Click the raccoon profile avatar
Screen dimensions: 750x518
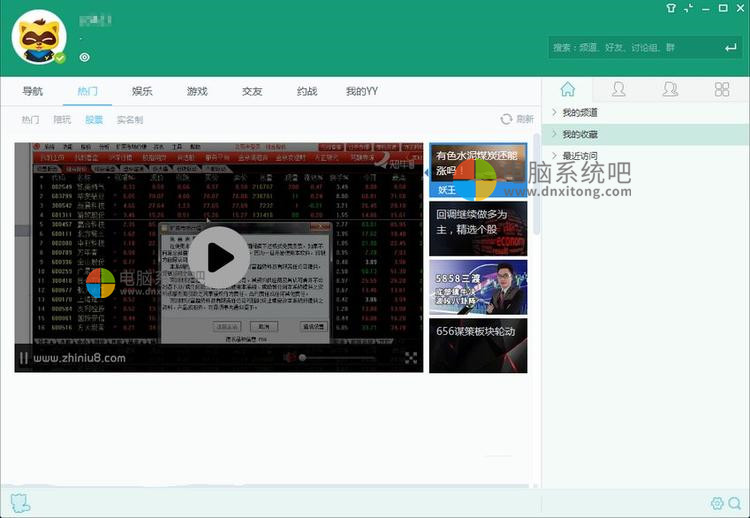[38, 38]
